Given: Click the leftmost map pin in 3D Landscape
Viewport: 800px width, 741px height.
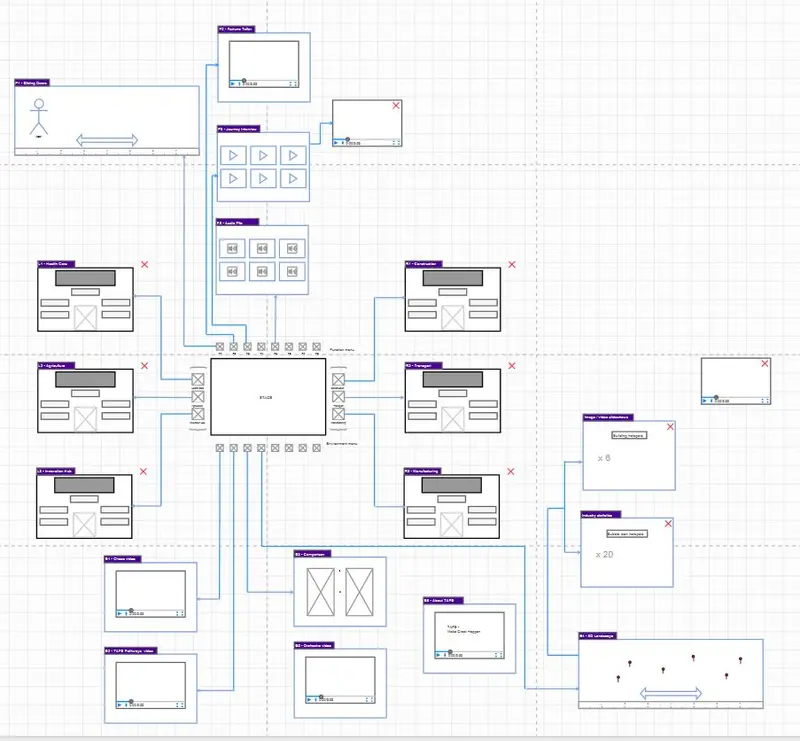Looking at the screenshot, I should pyautogui.click(x=618, y=679).
